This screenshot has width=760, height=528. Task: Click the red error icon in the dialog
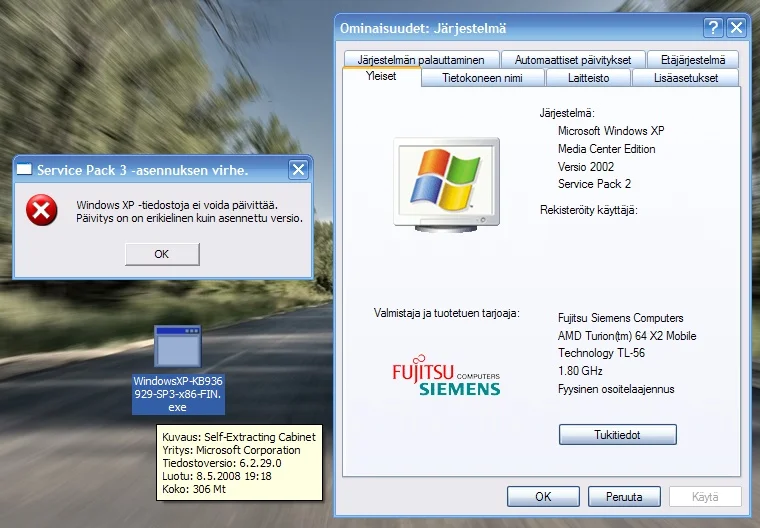point(41,210)
